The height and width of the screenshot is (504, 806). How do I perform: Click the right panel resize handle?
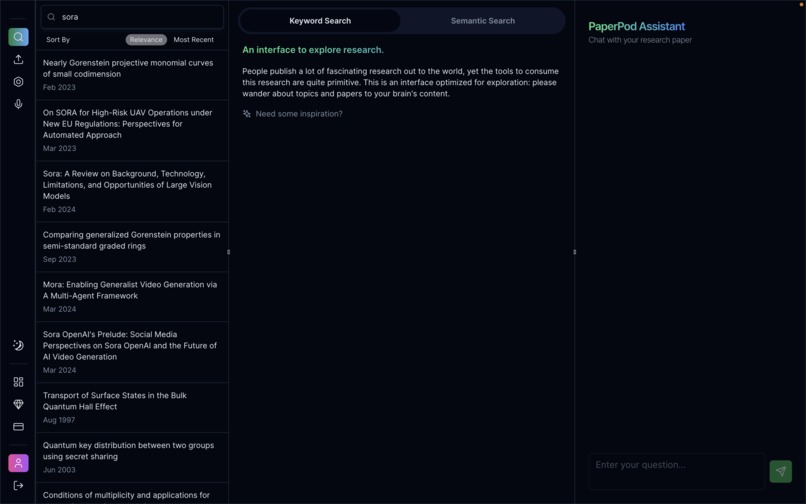click(x=574, y=252)
